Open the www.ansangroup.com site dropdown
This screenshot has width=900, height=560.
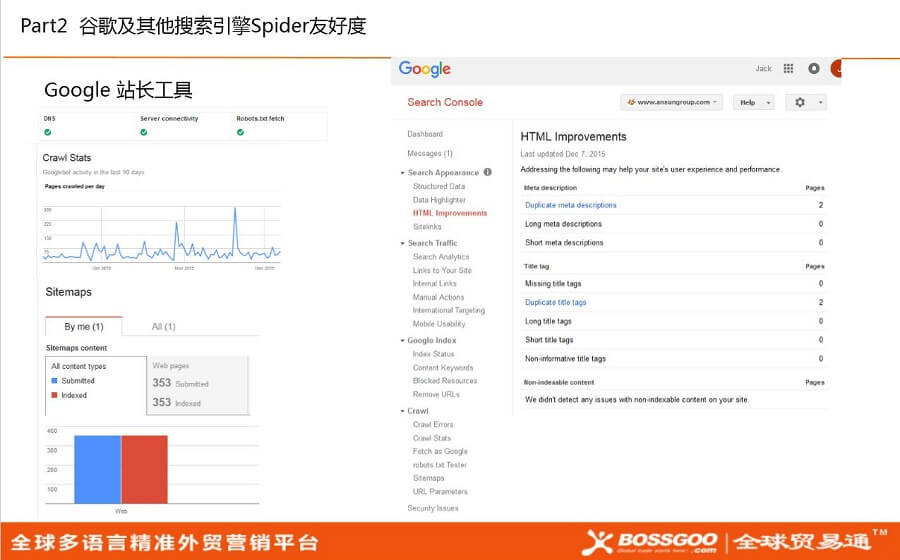[672, 102]
